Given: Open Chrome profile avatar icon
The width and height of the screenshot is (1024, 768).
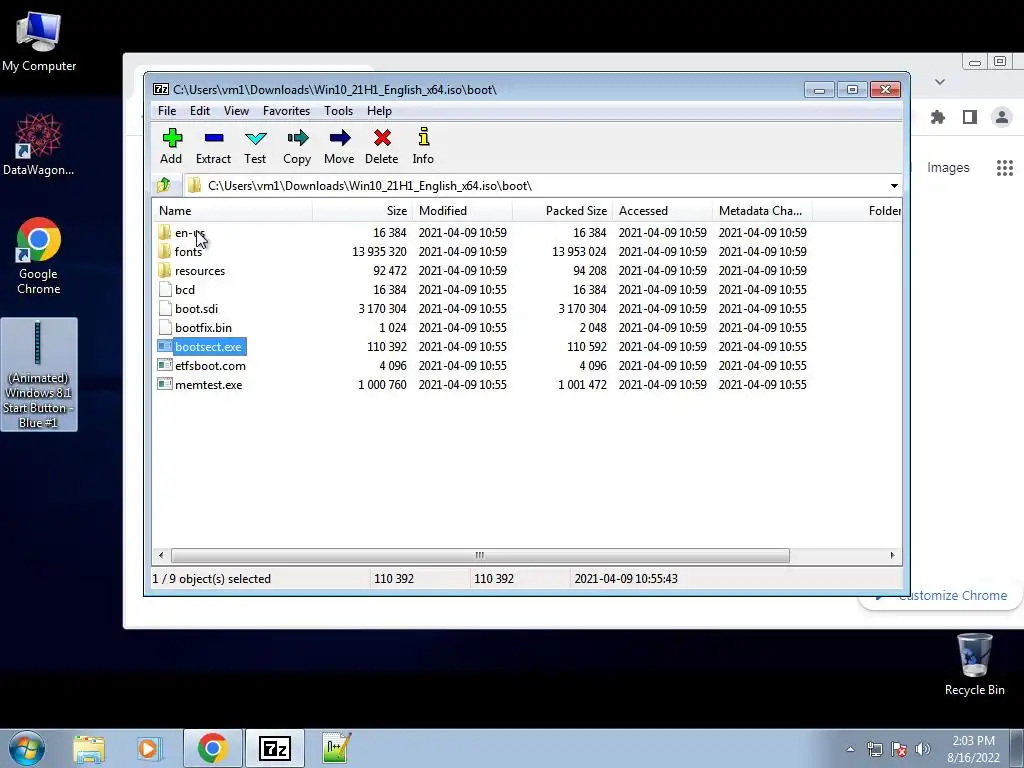Looking at the screenshot, I should (x=1001, y=118).
